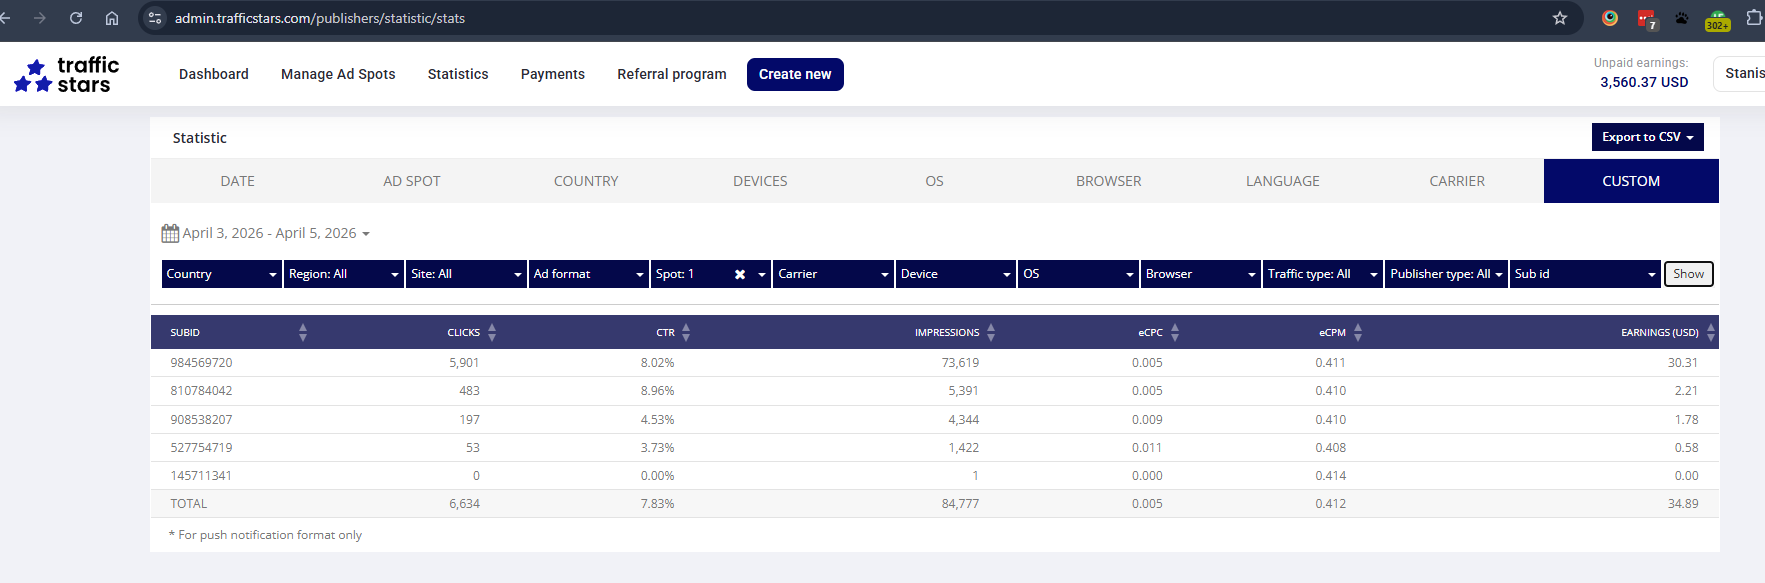Open the Export to CSV dropdown
The height and width of the screenshot is (583, 1765).
coord(1647,137)
